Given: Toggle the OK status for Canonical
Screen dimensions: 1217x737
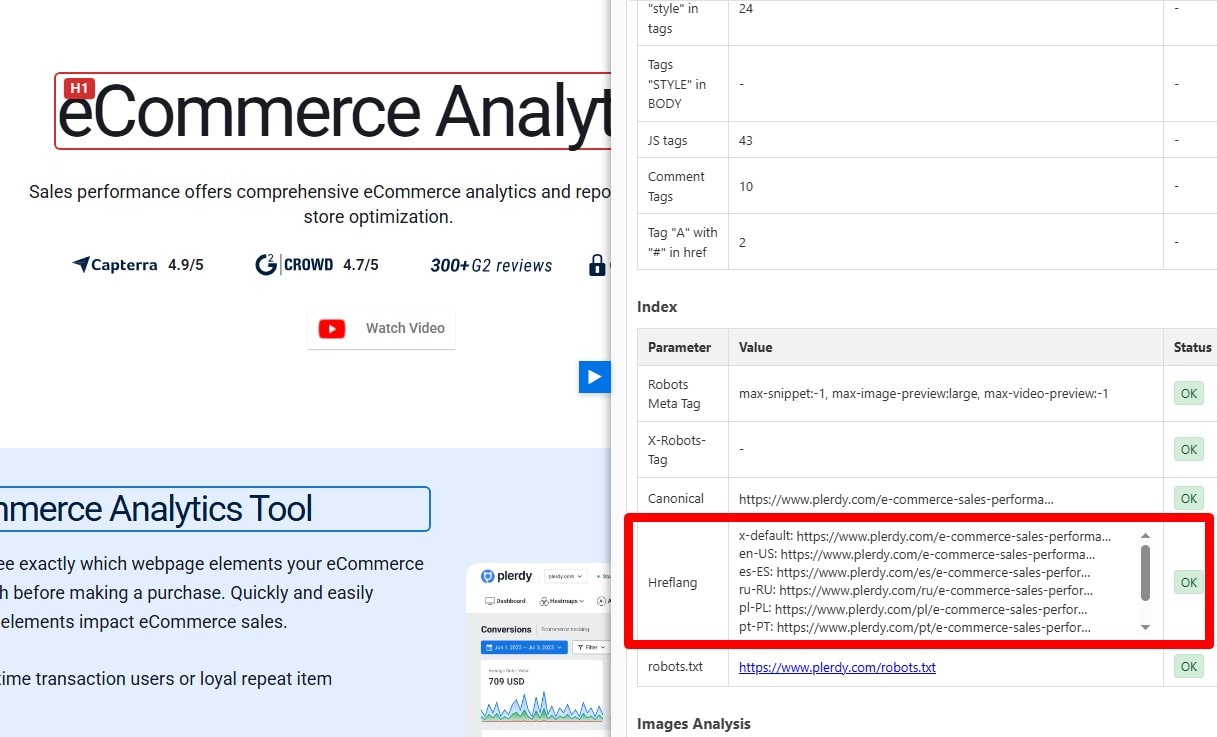Looking at the screenshot, I should tap(1188, 498).
